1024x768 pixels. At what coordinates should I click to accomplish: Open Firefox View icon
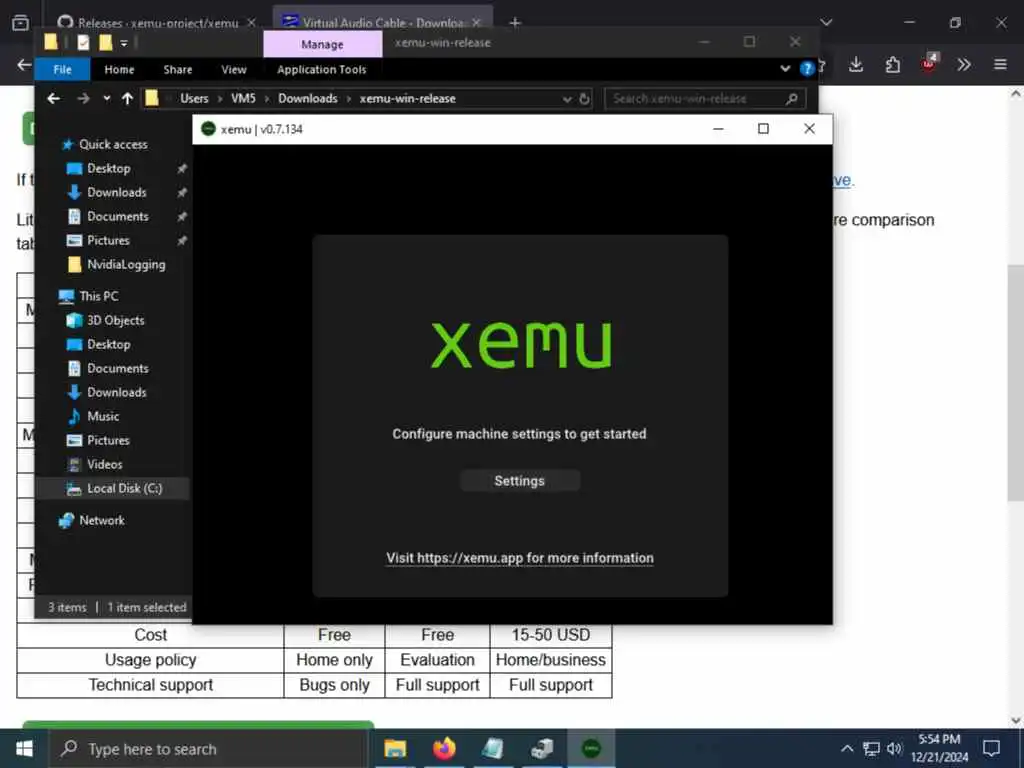[20, 23]
